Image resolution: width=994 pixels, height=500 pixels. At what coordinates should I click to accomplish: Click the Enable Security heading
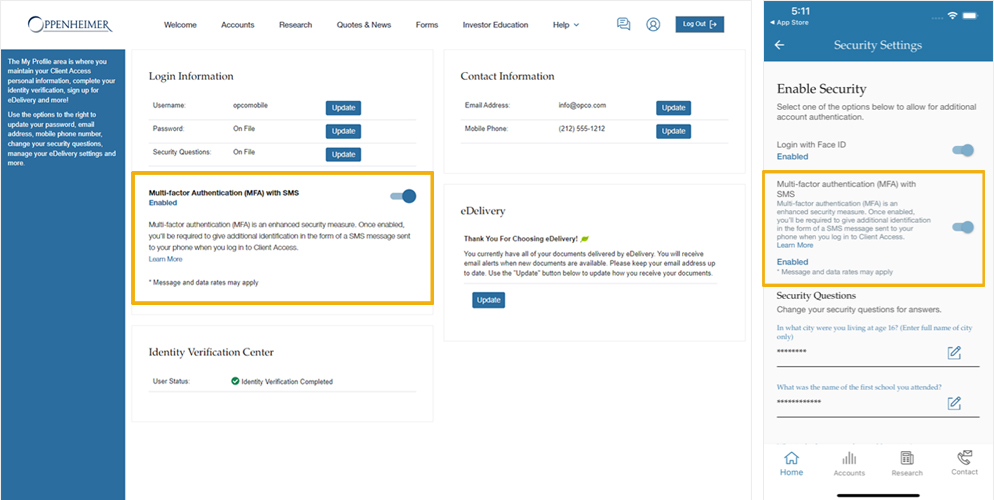tap(822, 89)
